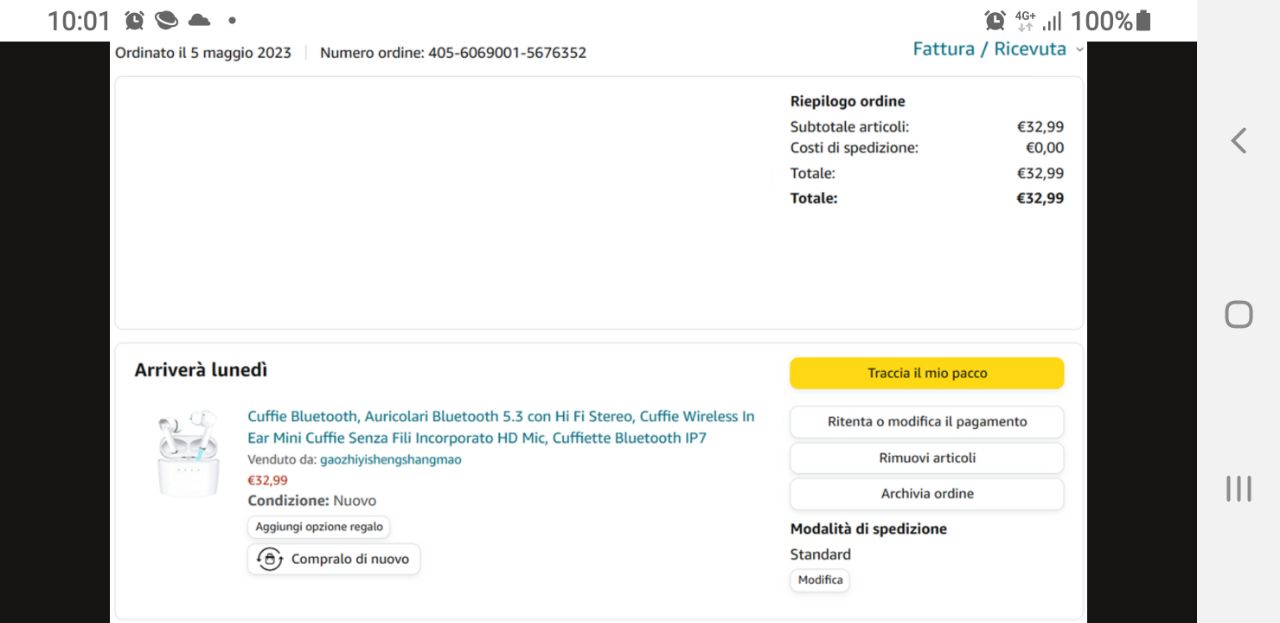Tap the battery icon in status bar
Screen dimensions: 1280x623
click(x=1144, y=20)
